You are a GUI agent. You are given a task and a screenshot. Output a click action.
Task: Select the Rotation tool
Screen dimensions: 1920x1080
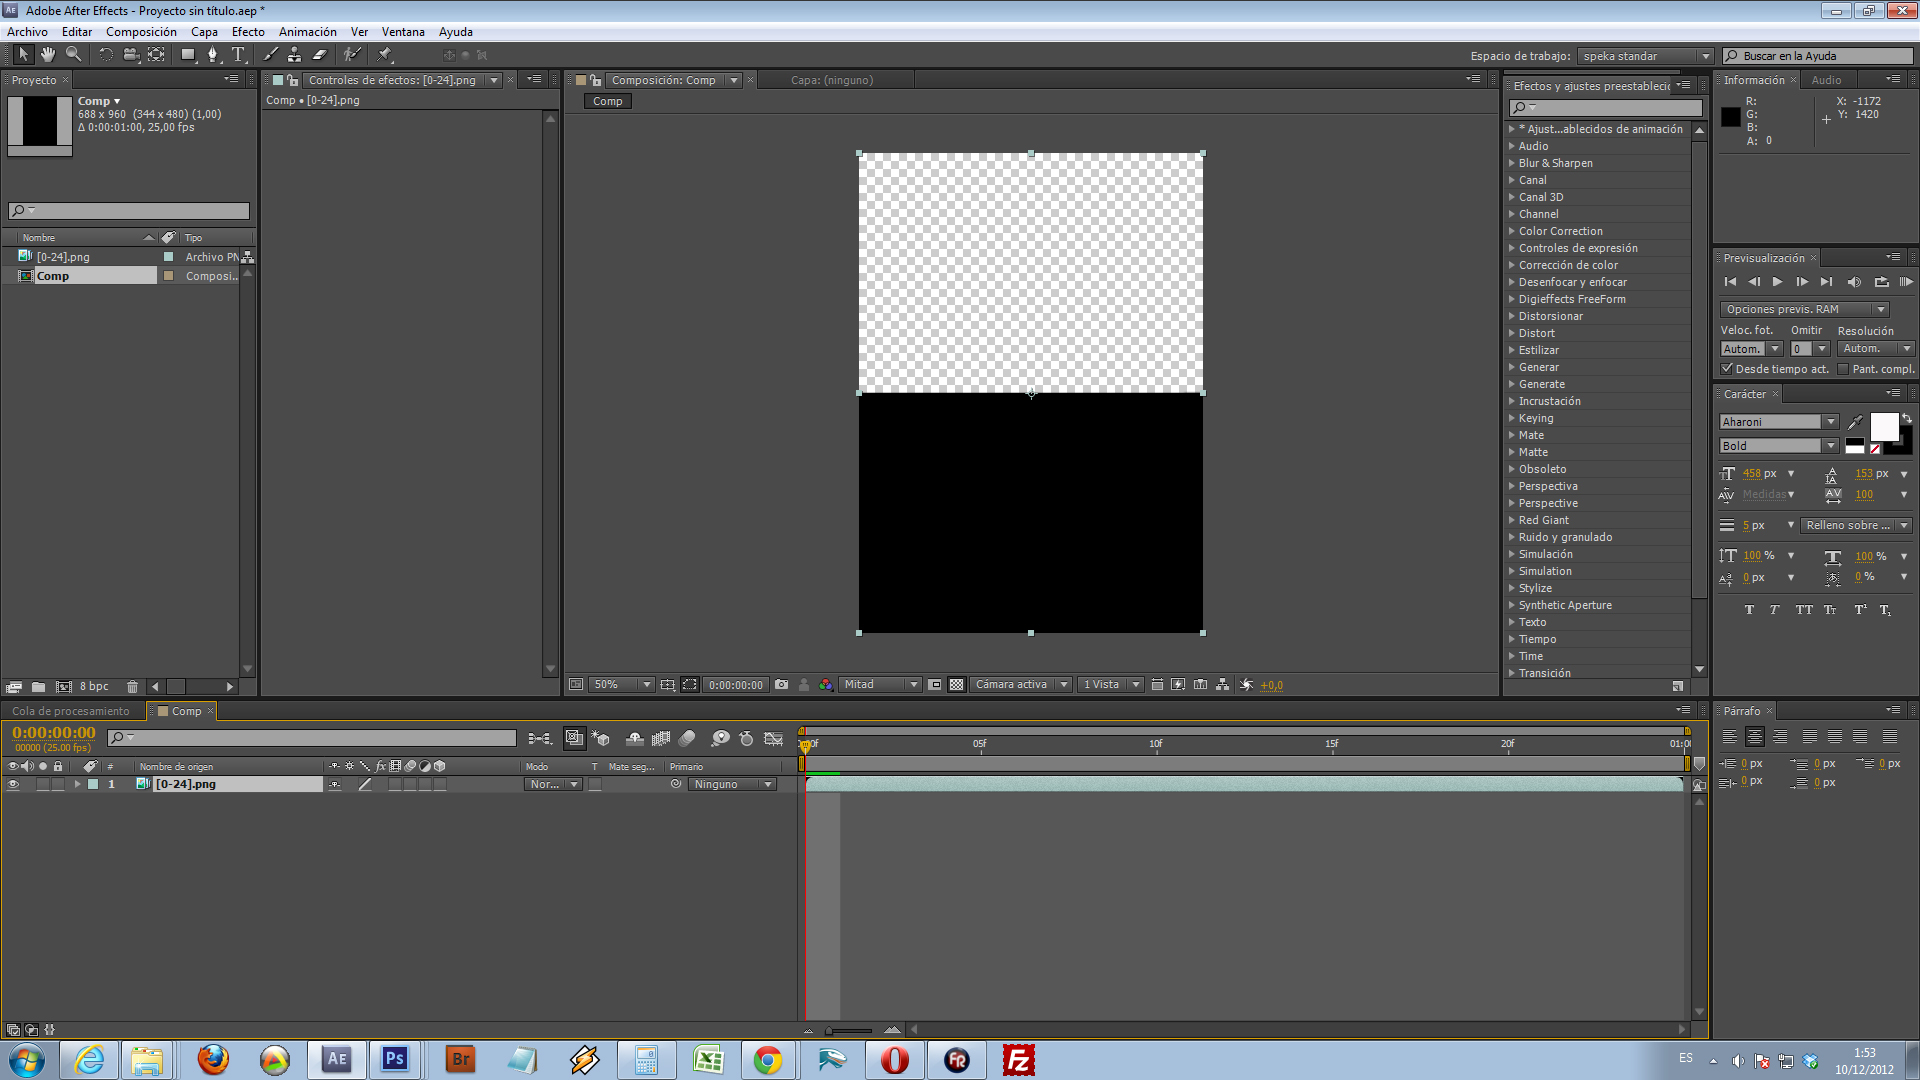click(x=106, y=55)
